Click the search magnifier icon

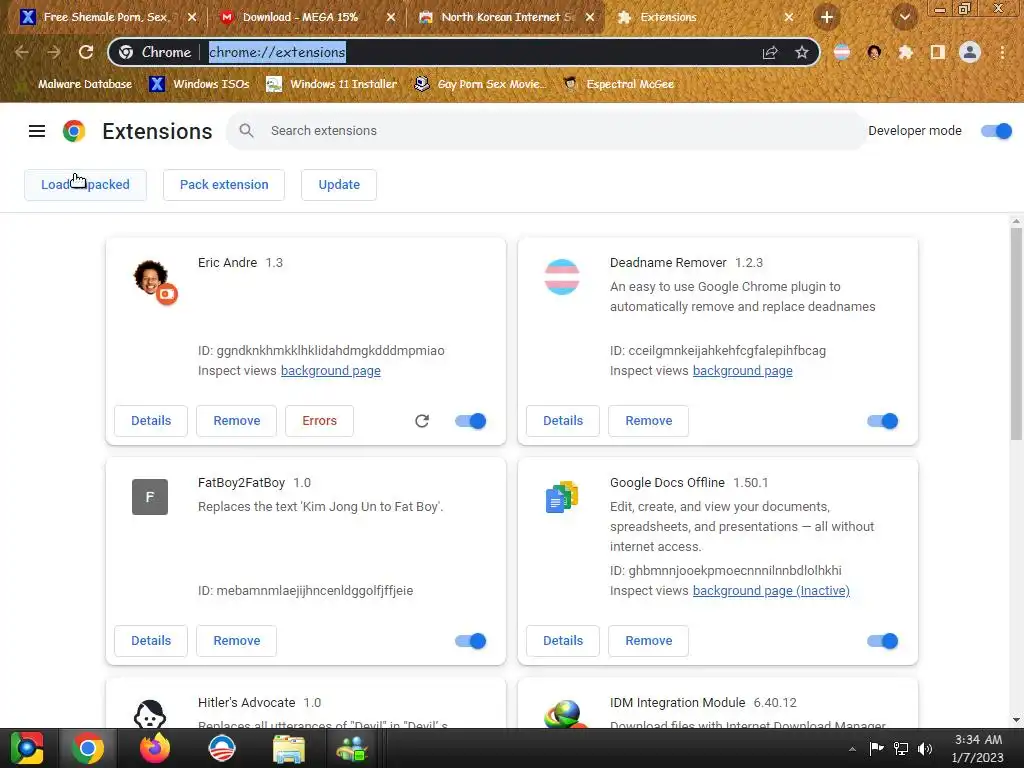(246, 131)
